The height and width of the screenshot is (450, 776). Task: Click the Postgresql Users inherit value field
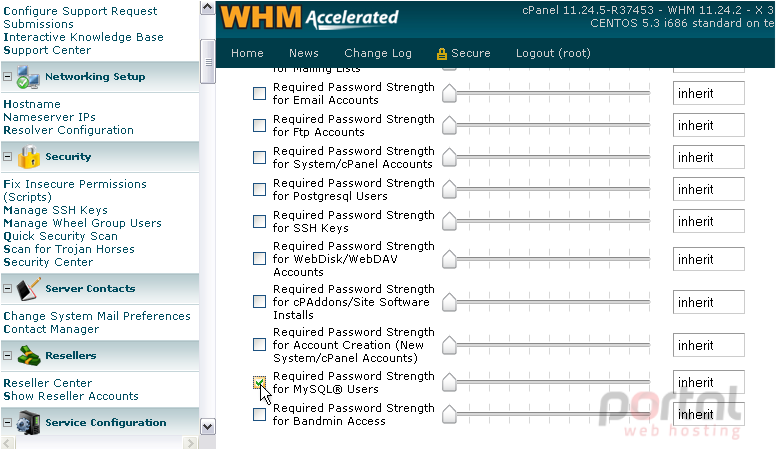[709, 190]
